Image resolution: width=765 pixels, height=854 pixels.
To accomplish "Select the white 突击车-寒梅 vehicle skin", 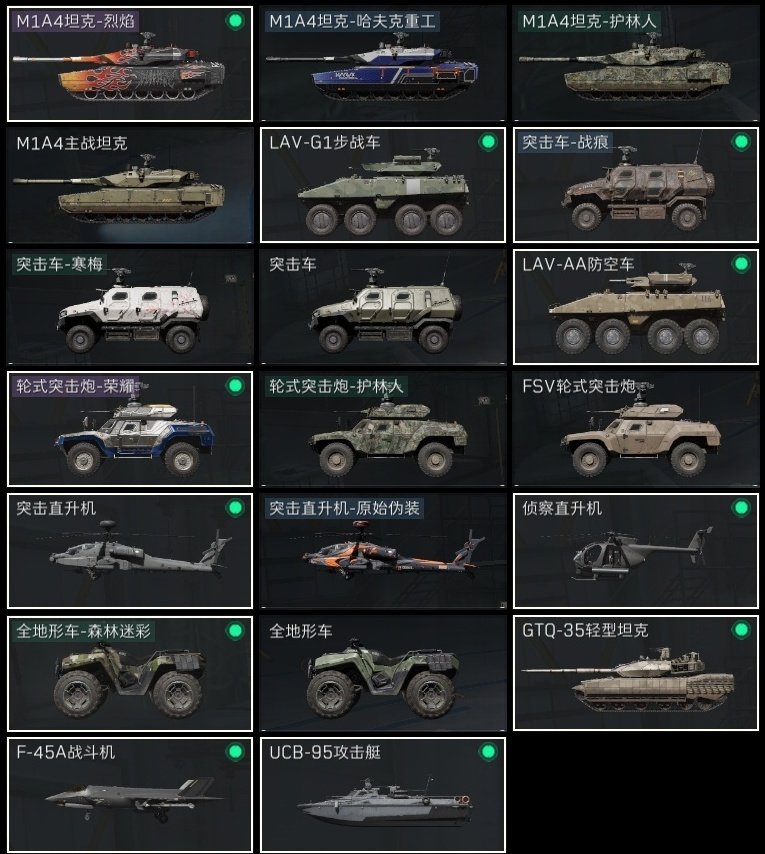I will (130, 307).
